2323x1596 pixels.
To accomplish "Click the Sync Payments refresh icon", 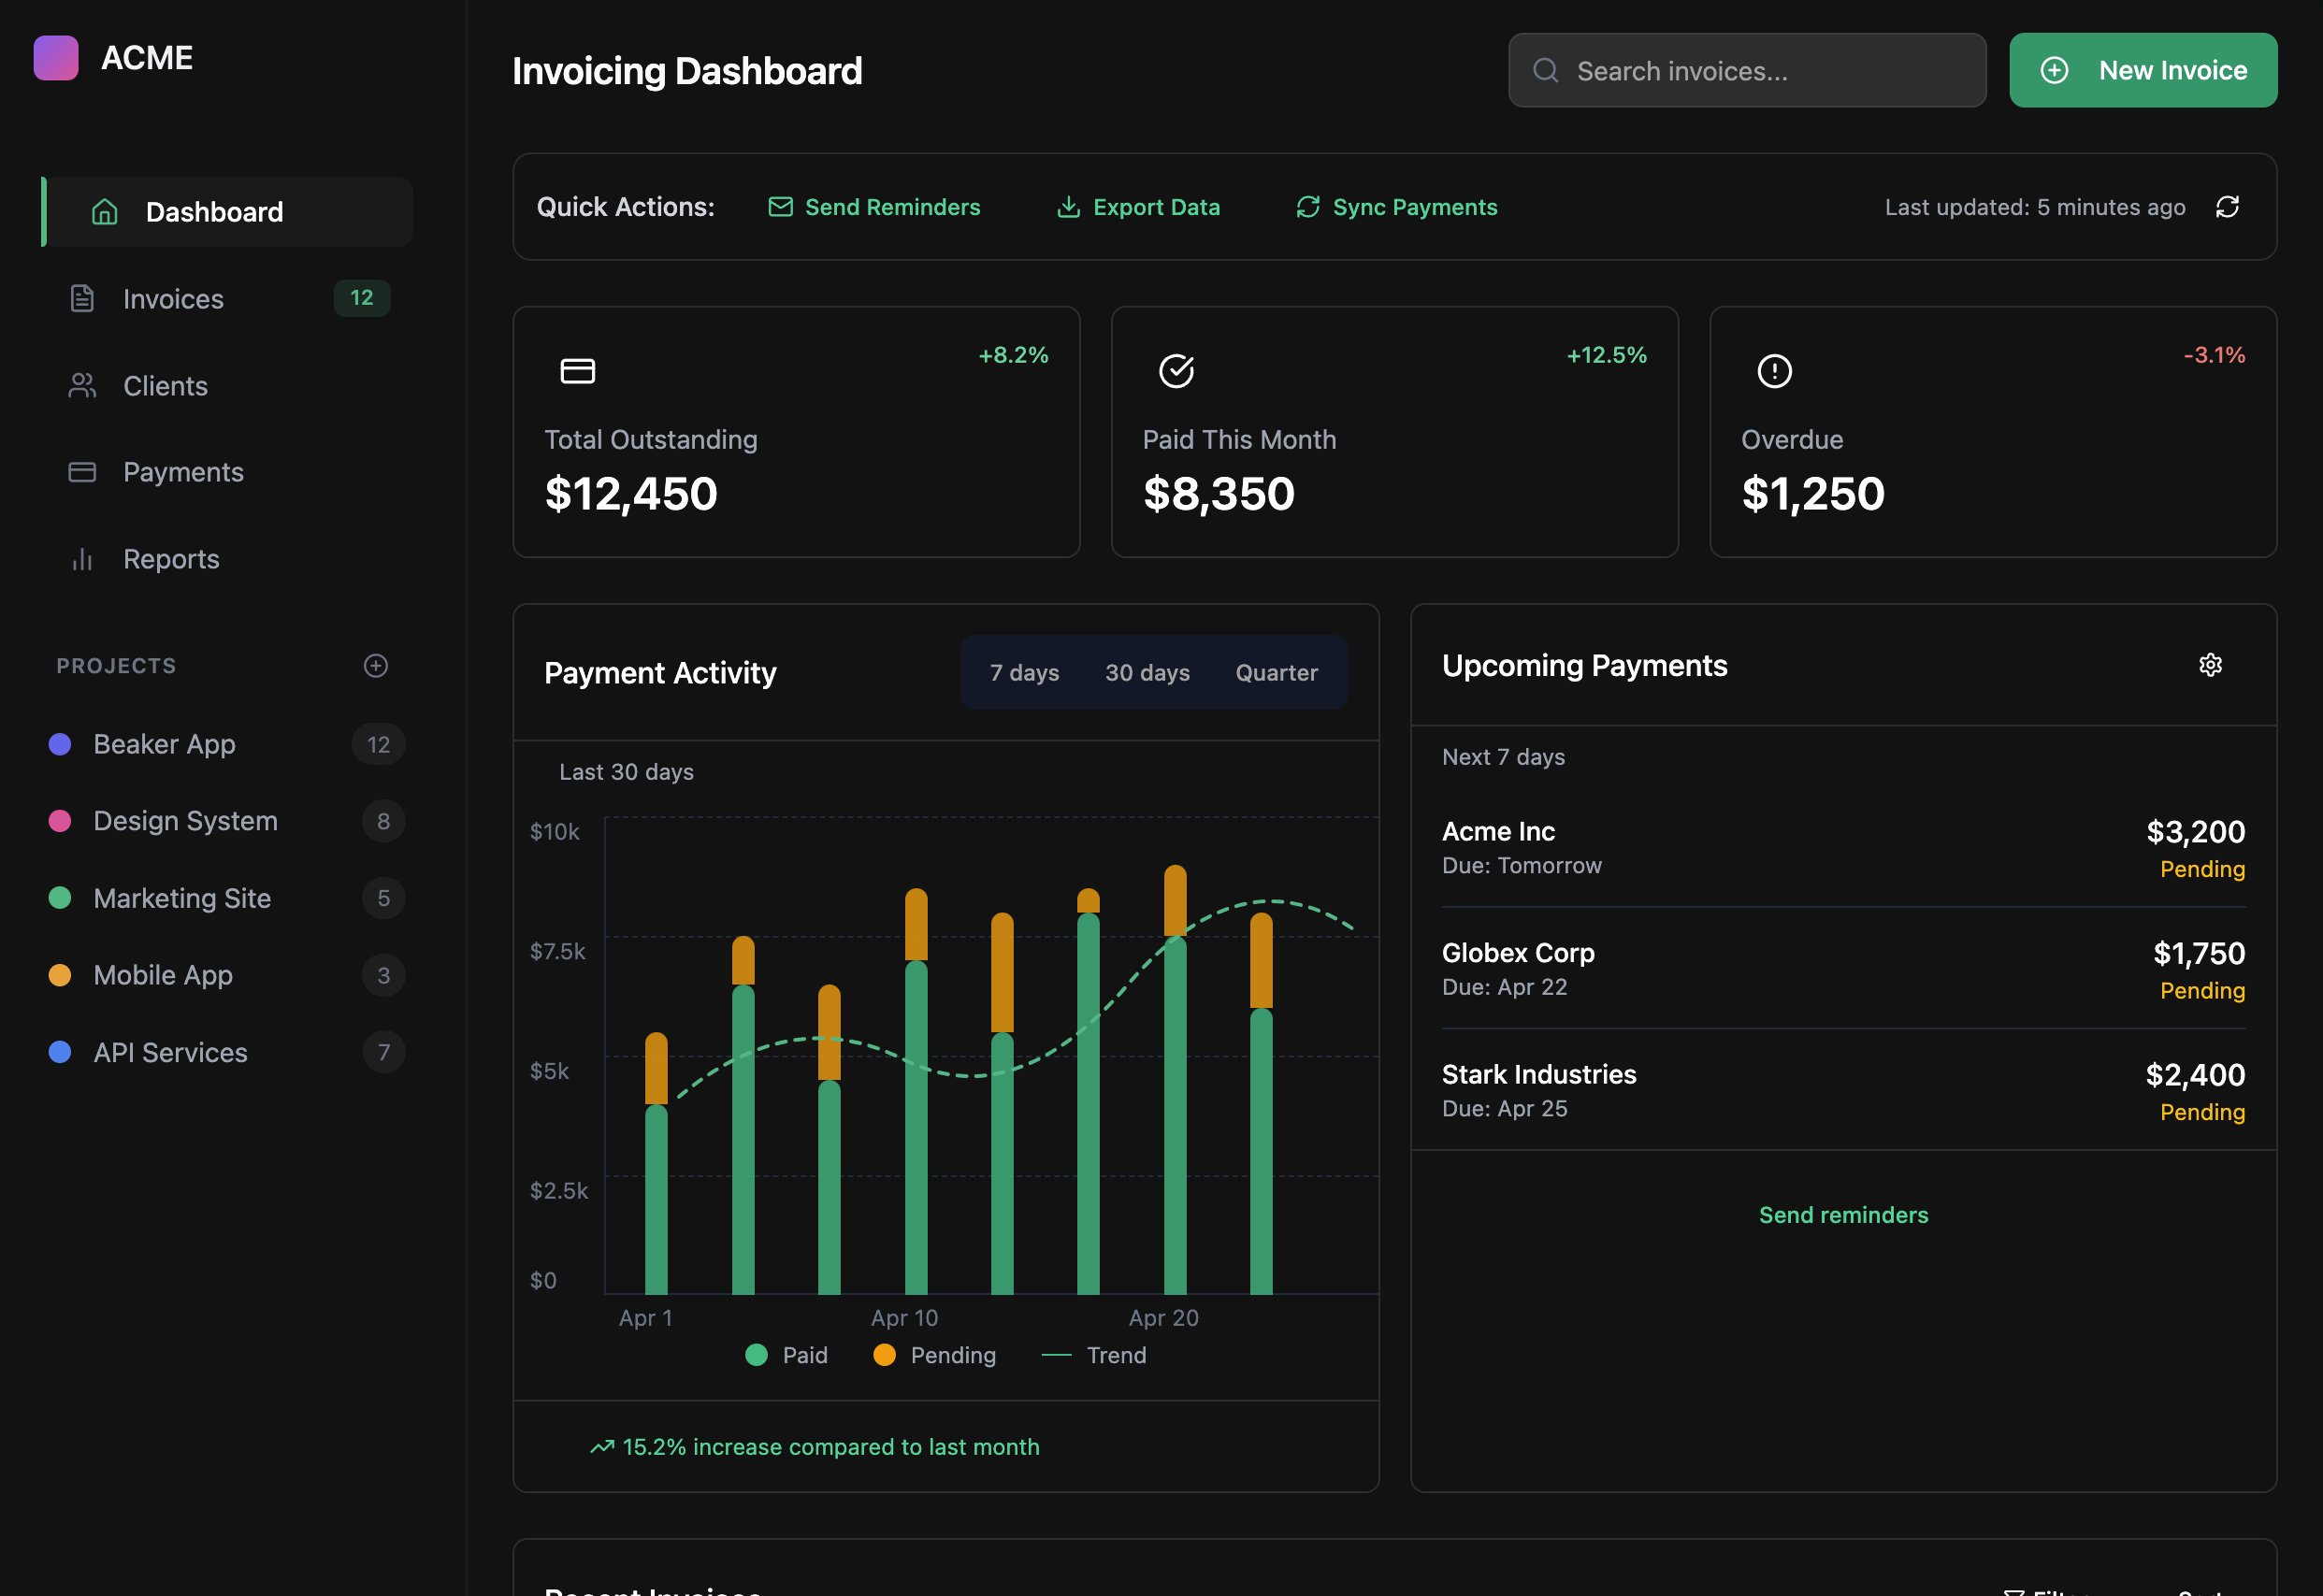I will [1308, 206].
